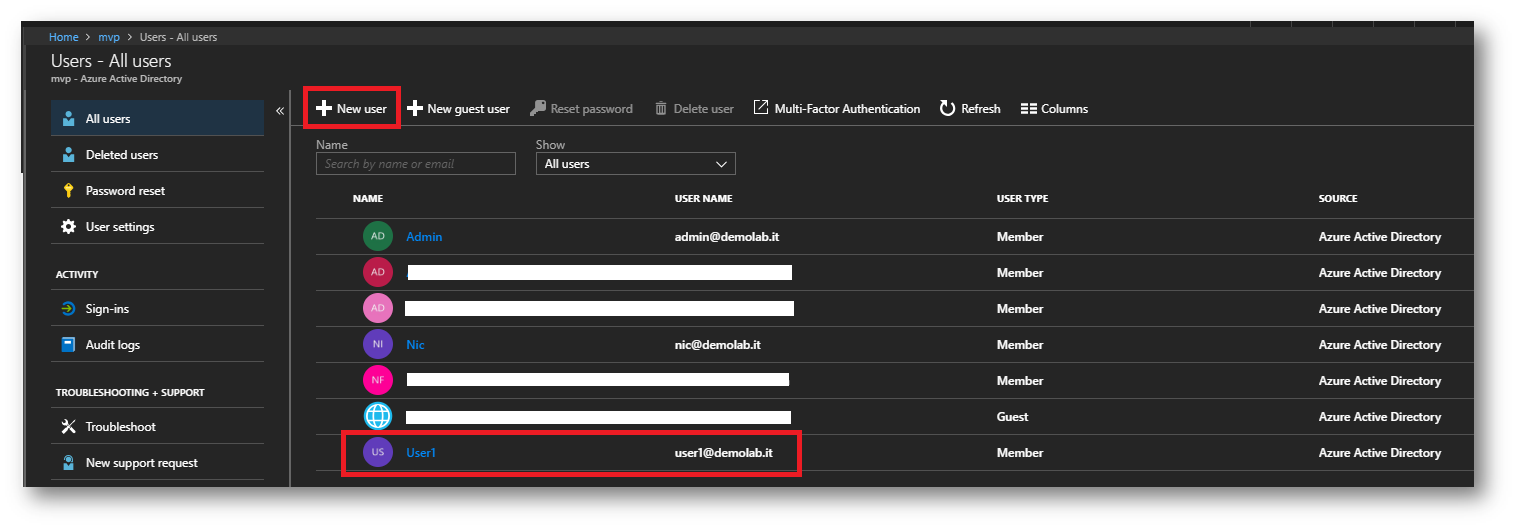Sort by the USER TYPE column header
Image resolution: width=1516 pixels, height=529 pixels.
pyautogui.click(x=1022, y=199)
